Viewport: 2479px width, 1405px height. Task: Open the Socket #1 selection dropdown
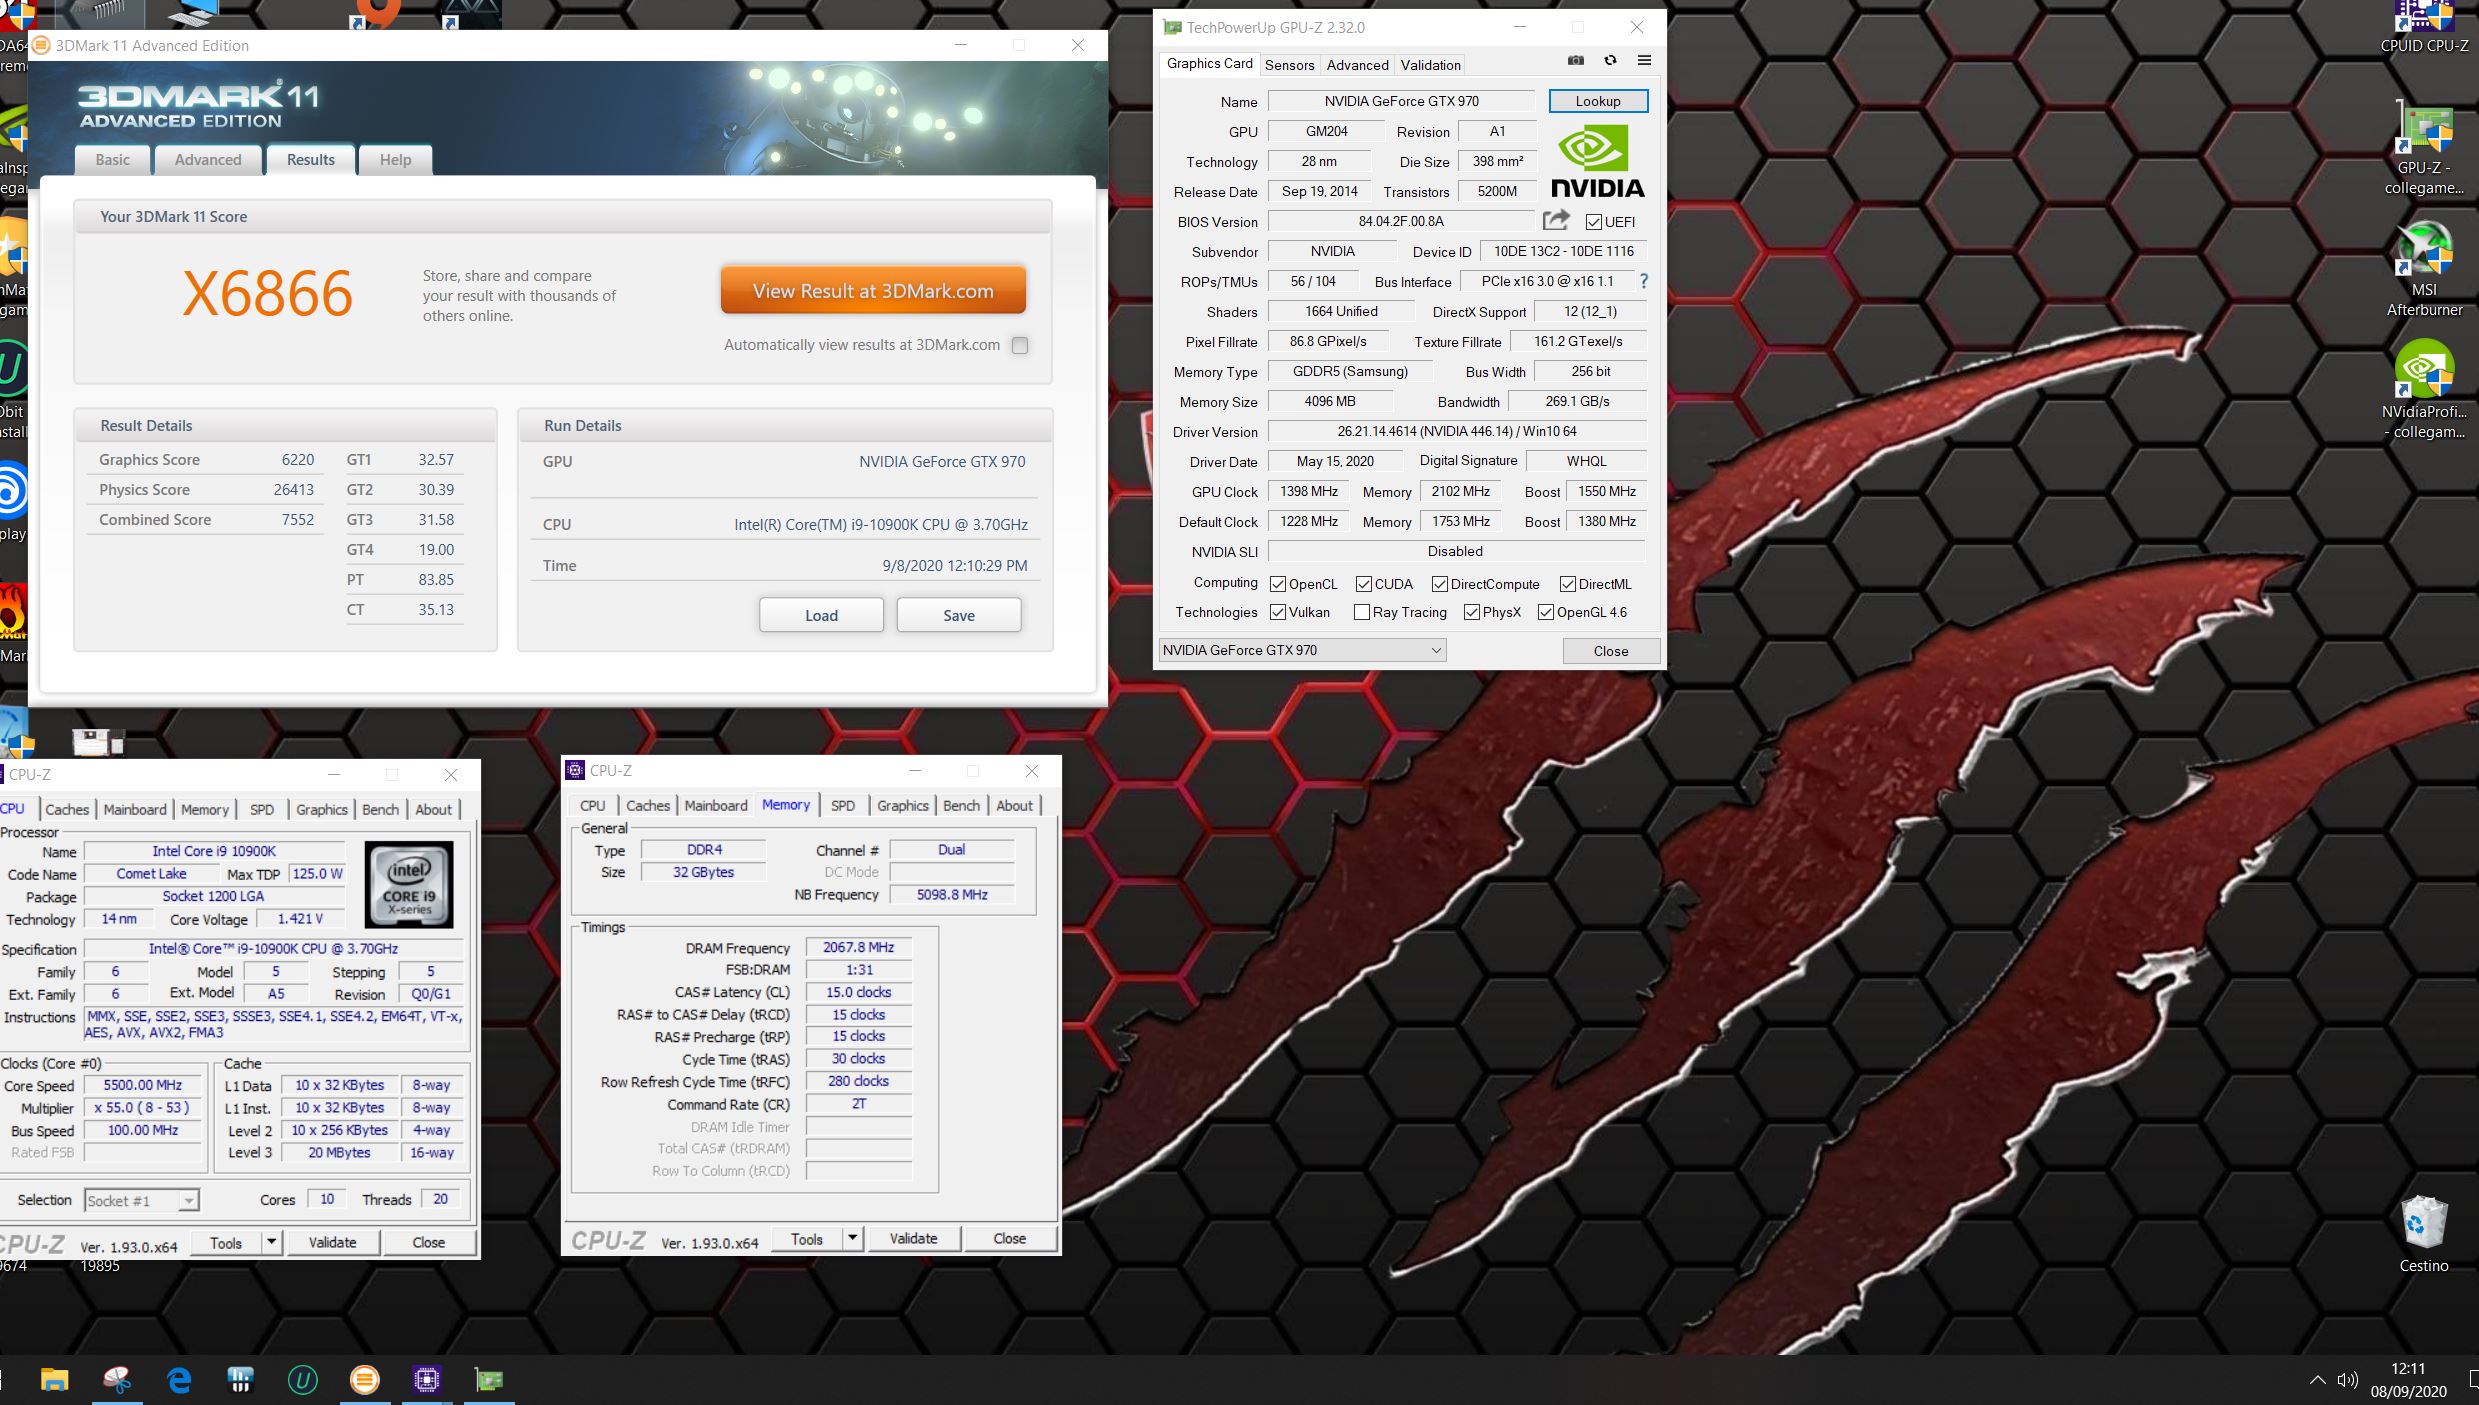(142, 1200)
